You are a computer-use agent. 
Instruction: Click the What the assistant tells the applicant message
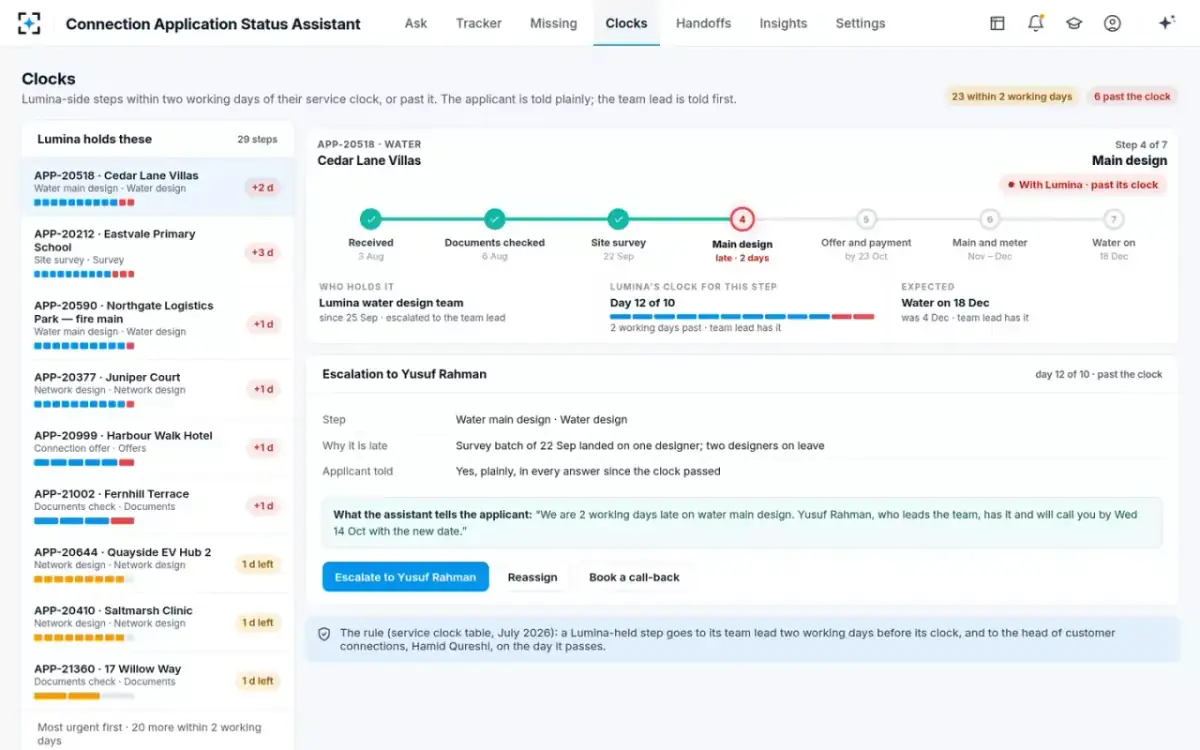click(742, 523)
